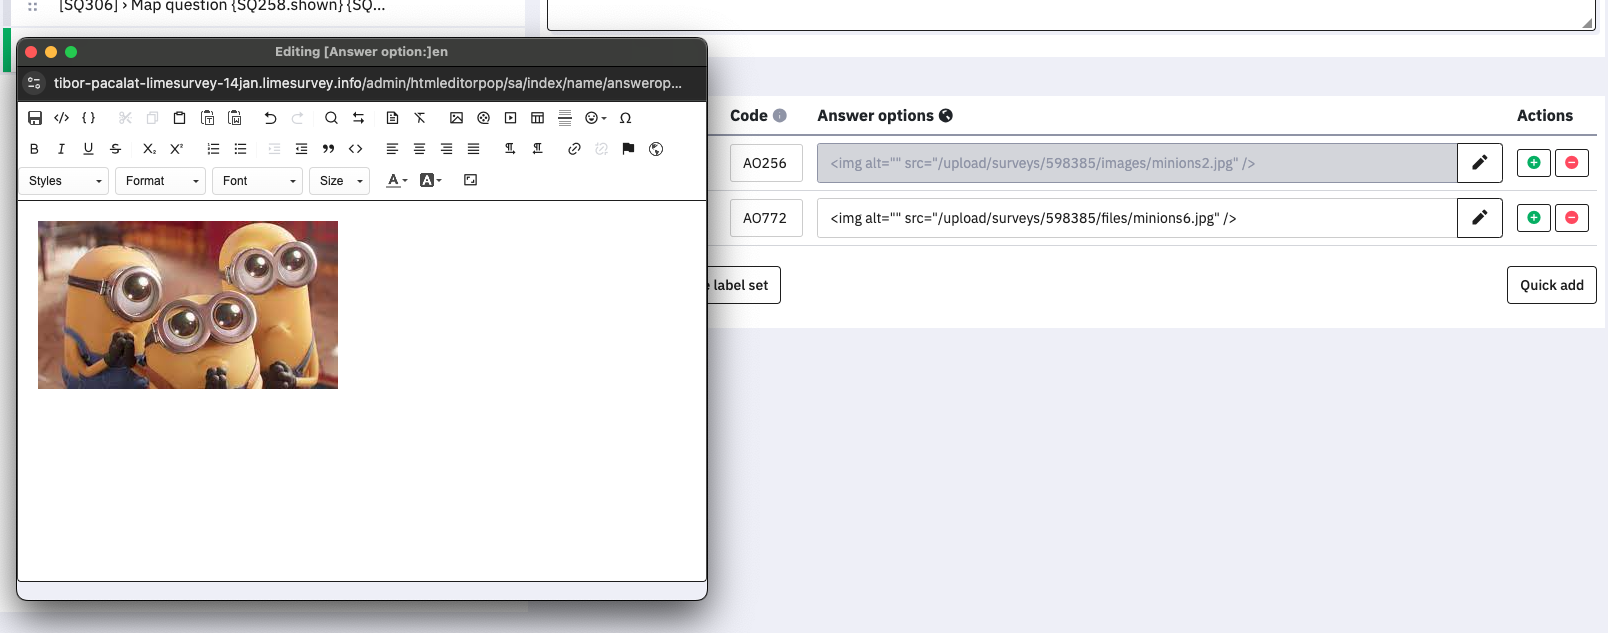This screenshot has height=633, width=1608.
Task: Click the Code info icon
Action: click(780, 116)
